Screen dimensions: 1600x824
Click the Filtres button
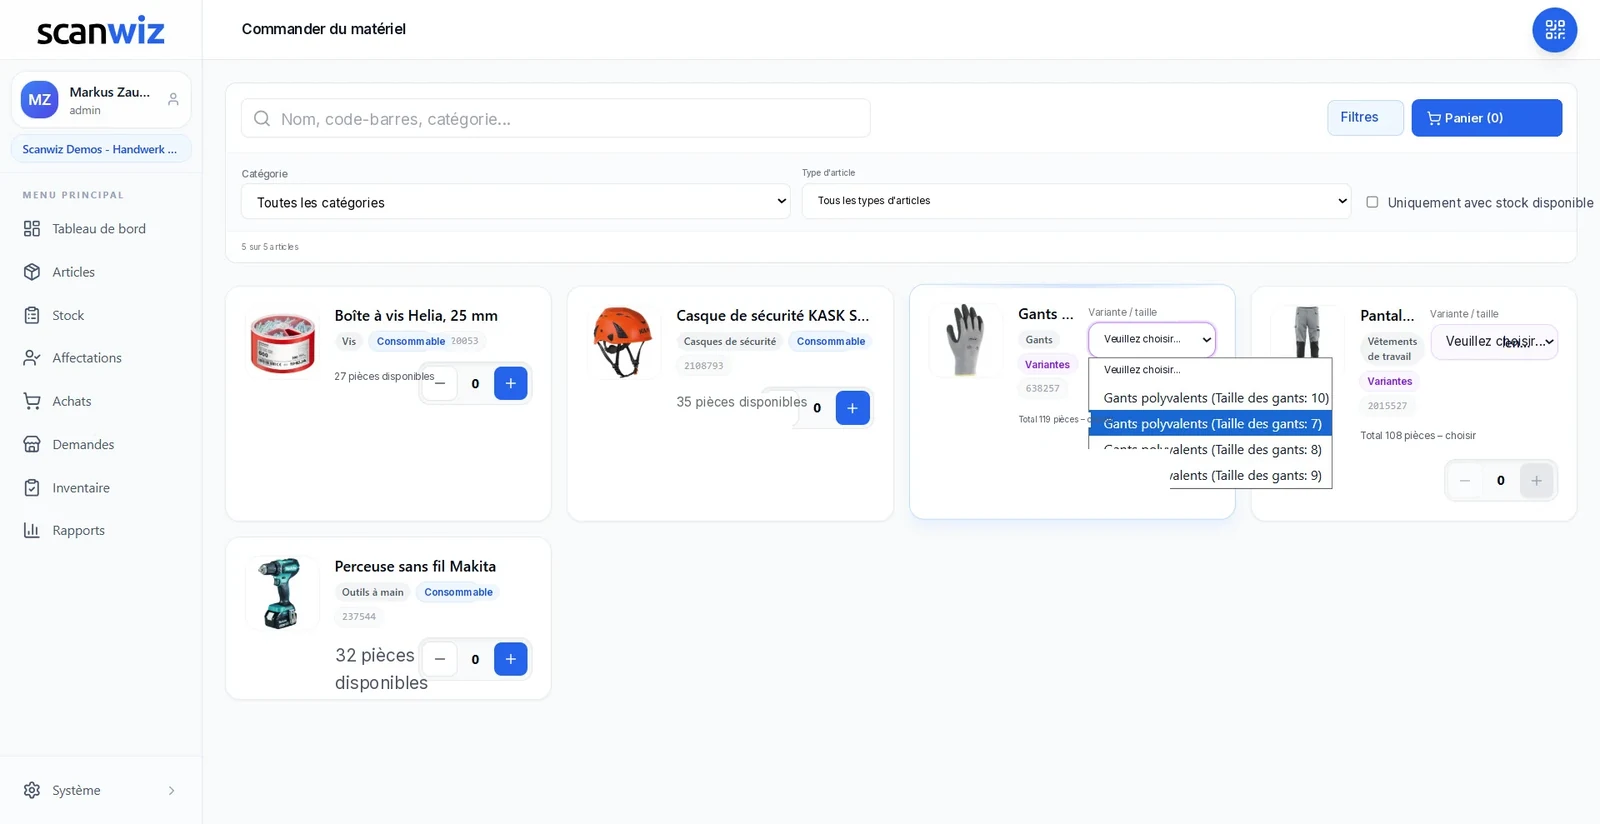pyautogui.click(x=1365, y=118)
